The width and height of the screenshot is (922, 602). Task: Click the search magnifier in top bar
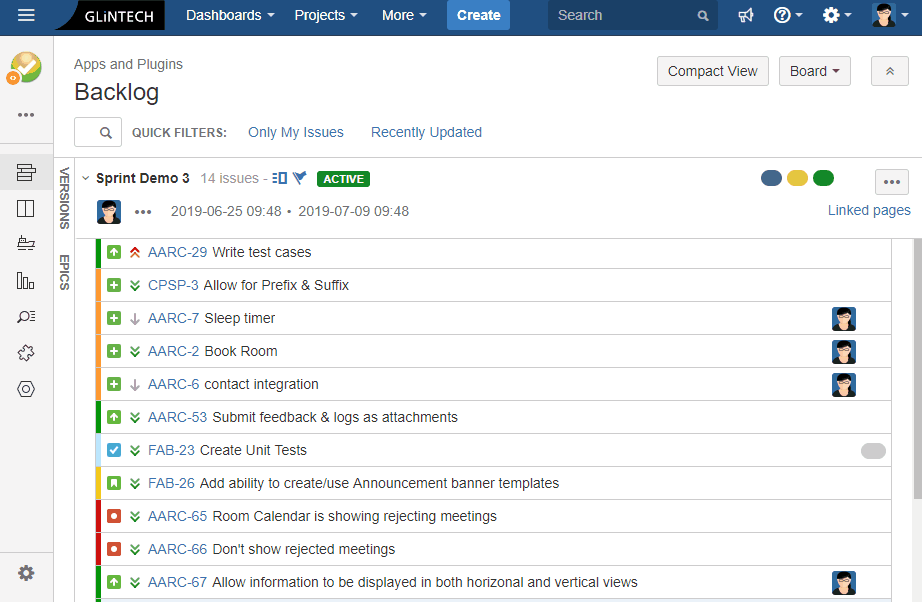[703, 16]
